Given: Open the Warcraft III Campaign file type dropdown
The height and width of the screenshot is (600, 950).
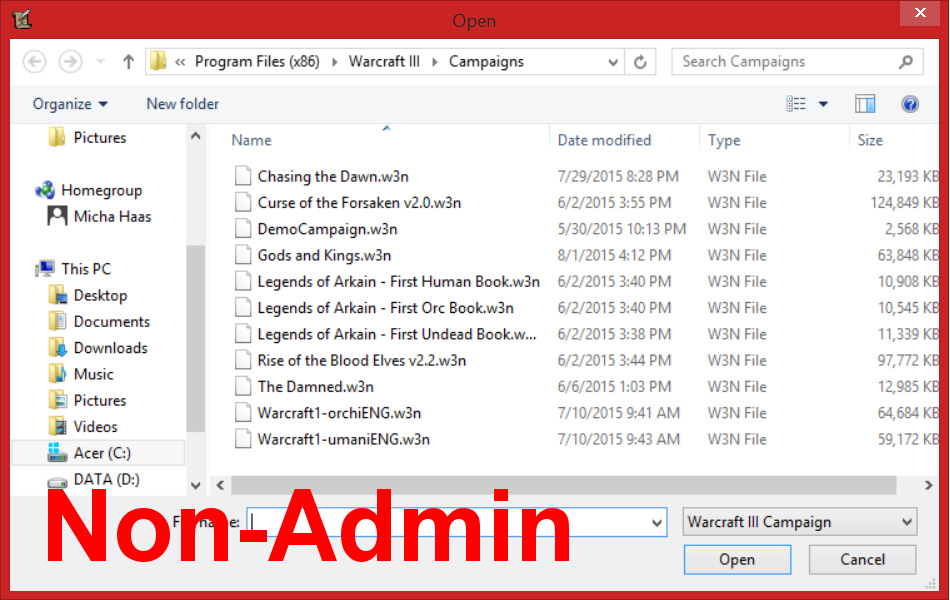Looking at the screenshot, I should click(x=800, y=522).
